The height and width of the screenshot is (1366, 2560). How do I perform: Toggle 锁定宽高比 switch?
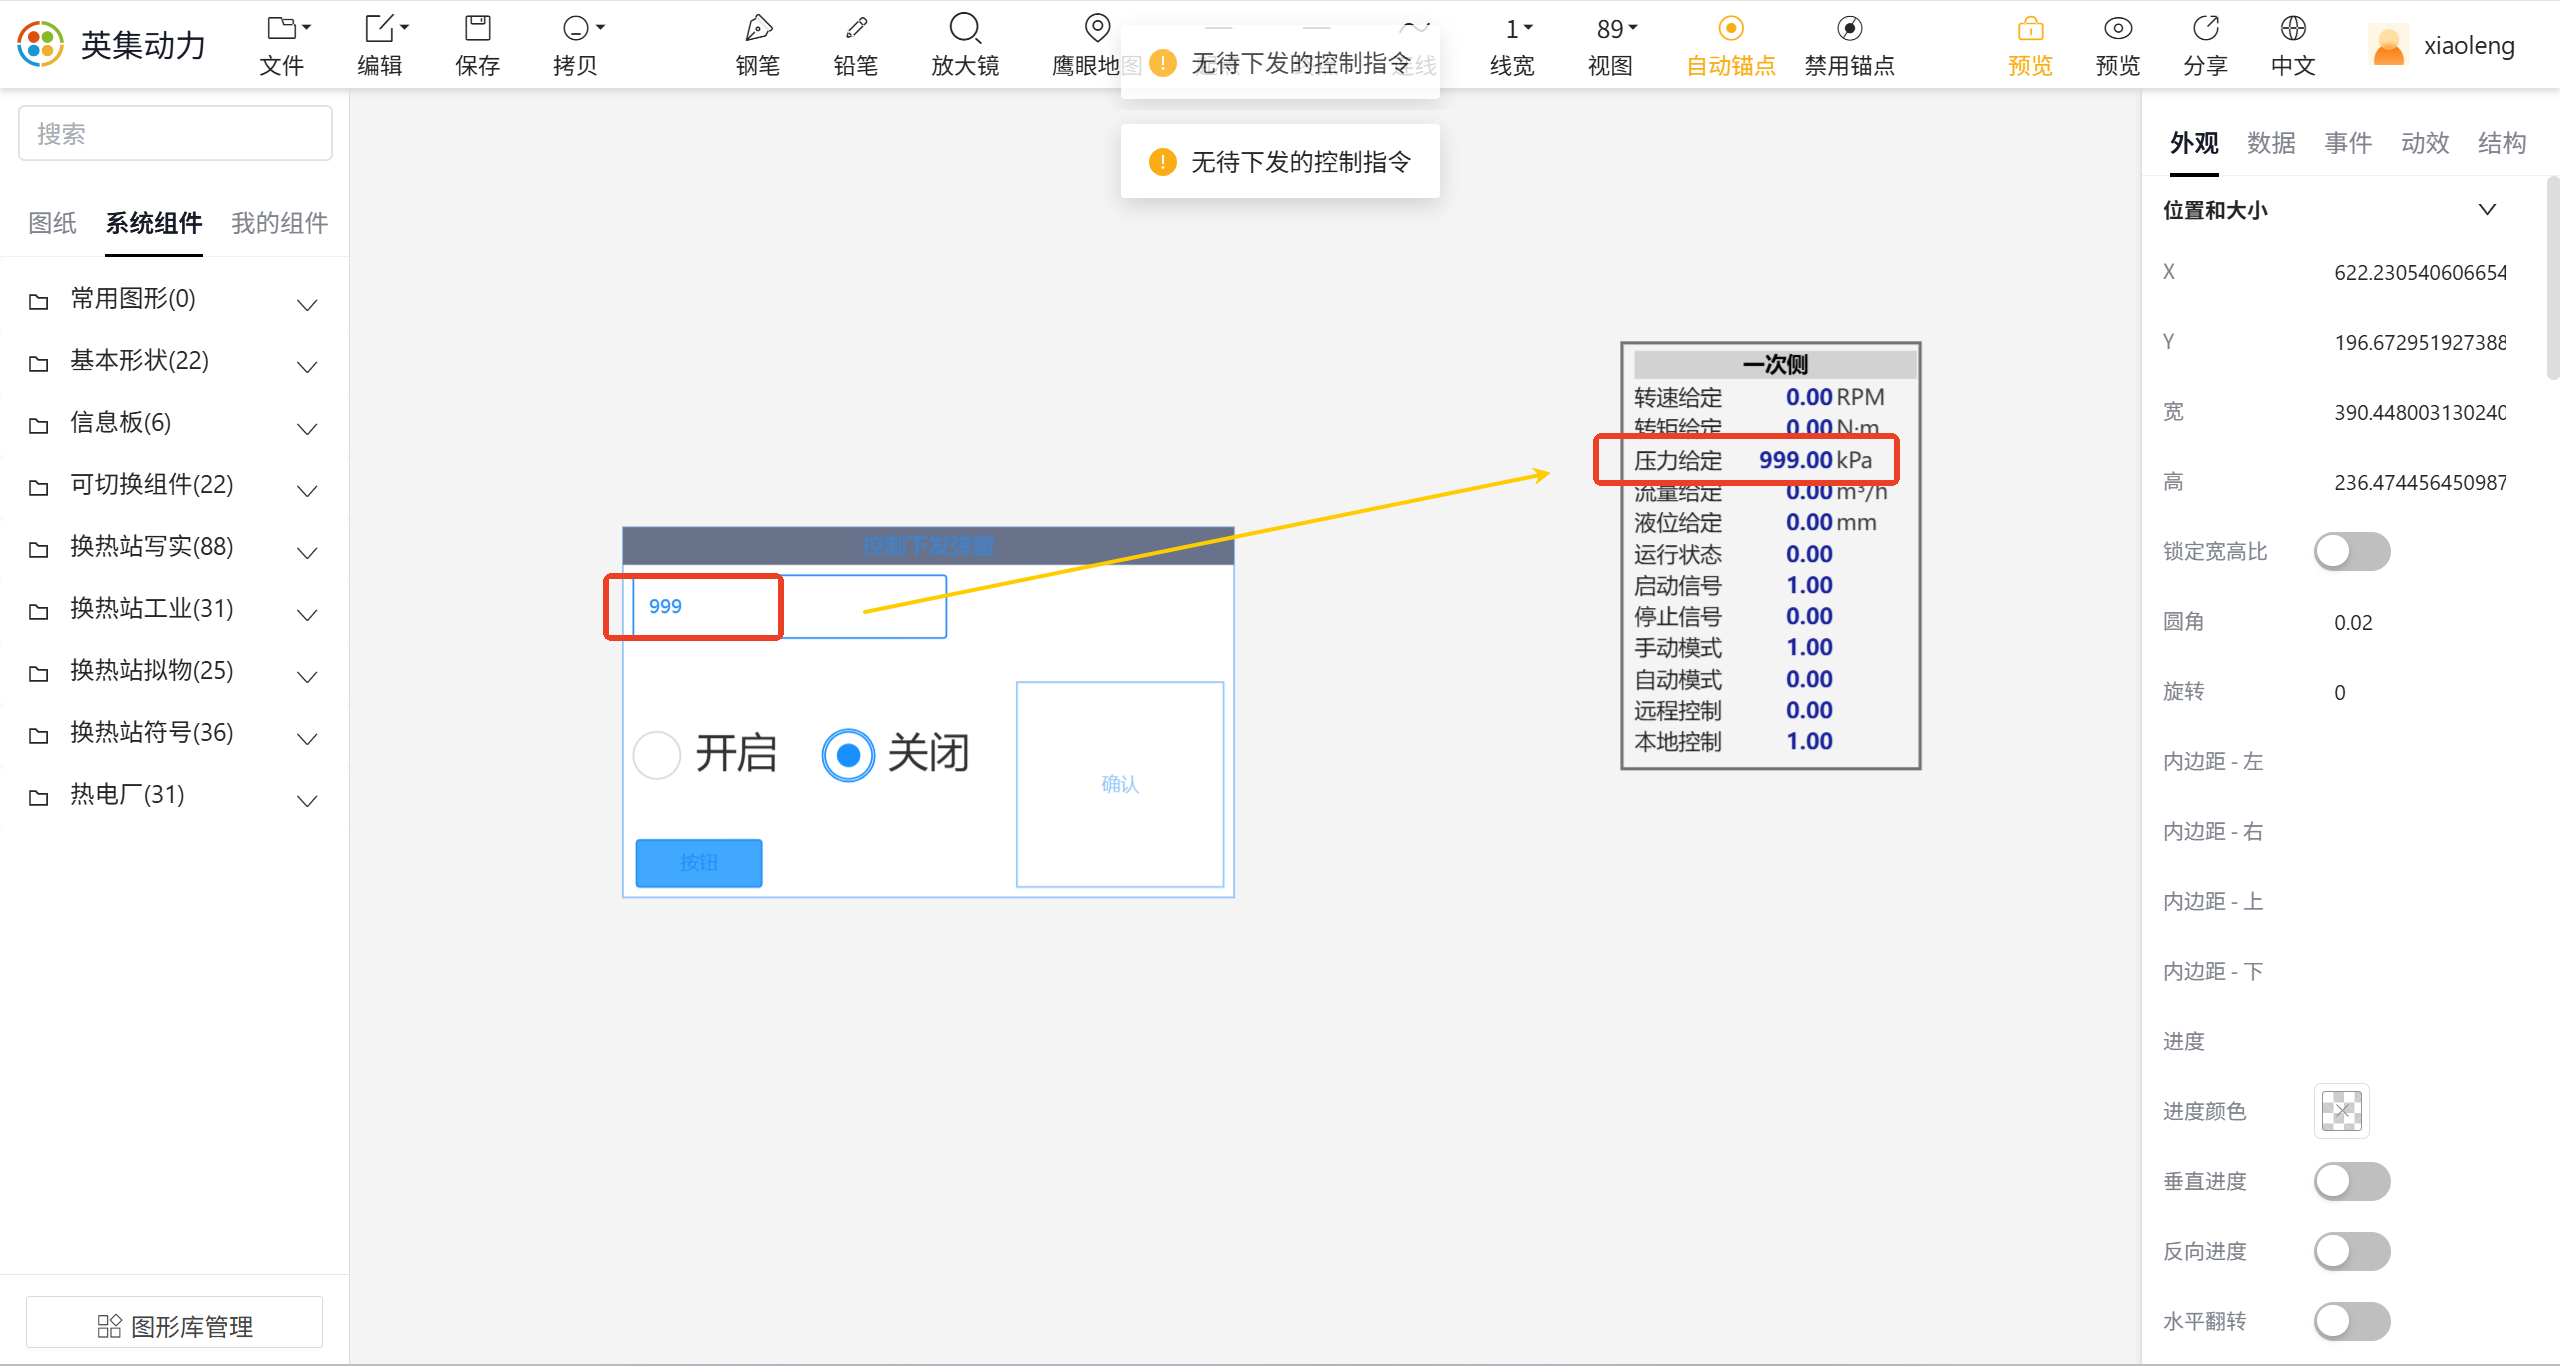point(2352,551)
